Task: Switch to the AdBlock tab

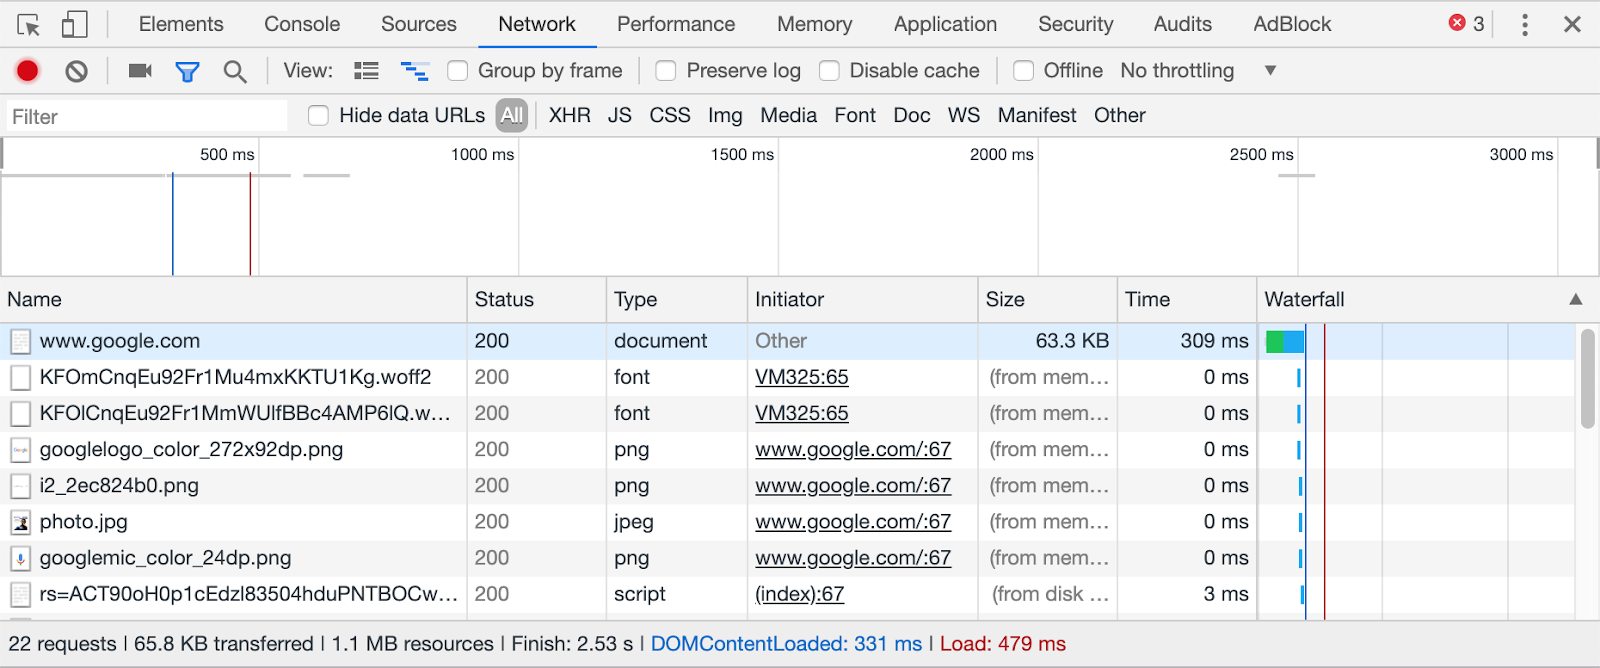Action: (1292, 24)
